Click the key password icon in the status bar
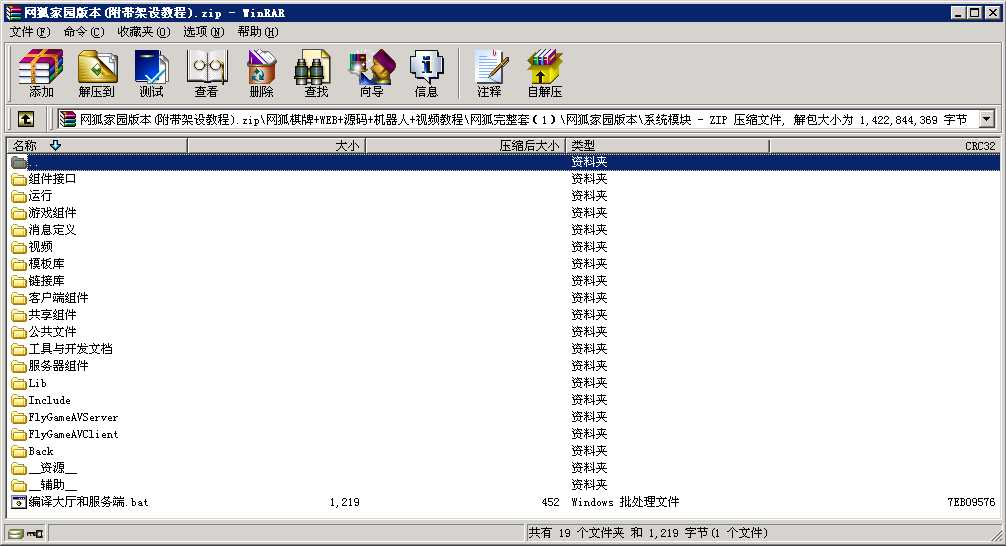The width and height of the screenshot is (1006, 546). click(x=35, y=533)
